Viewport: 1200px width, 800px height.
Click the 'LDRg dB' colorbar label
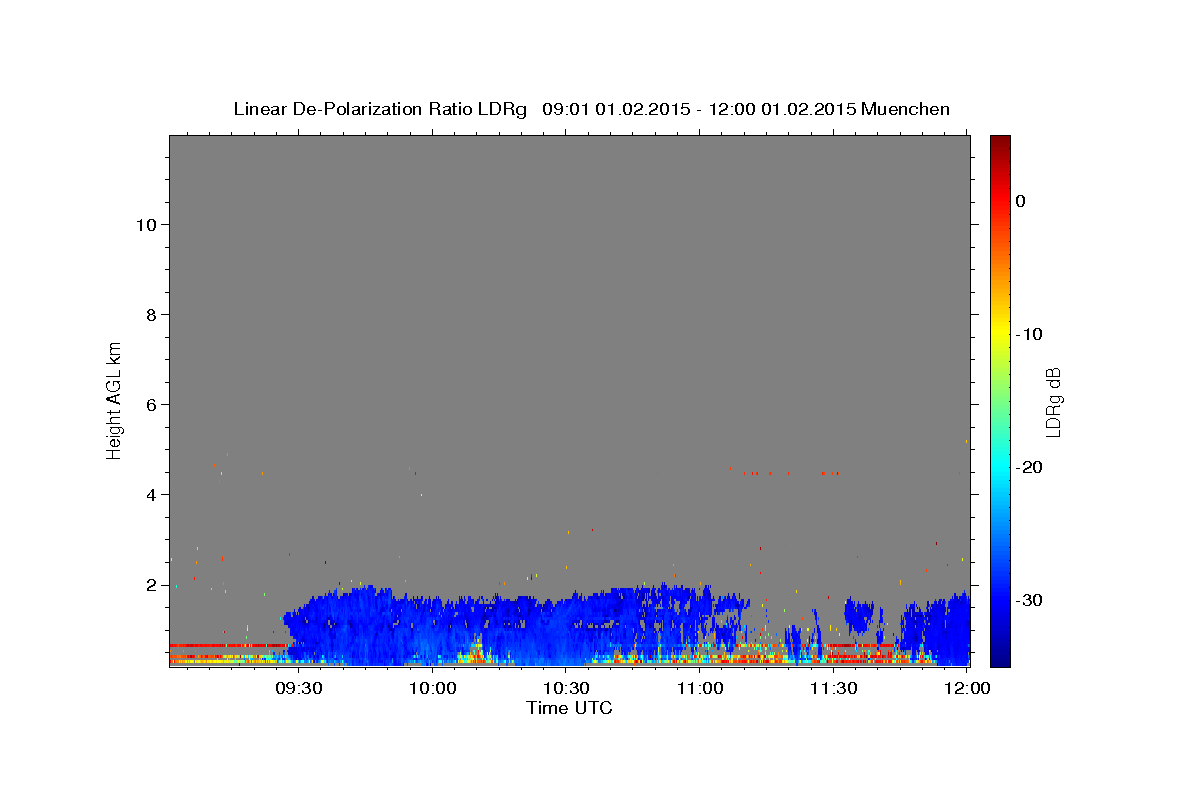(x=1052, y=401)
